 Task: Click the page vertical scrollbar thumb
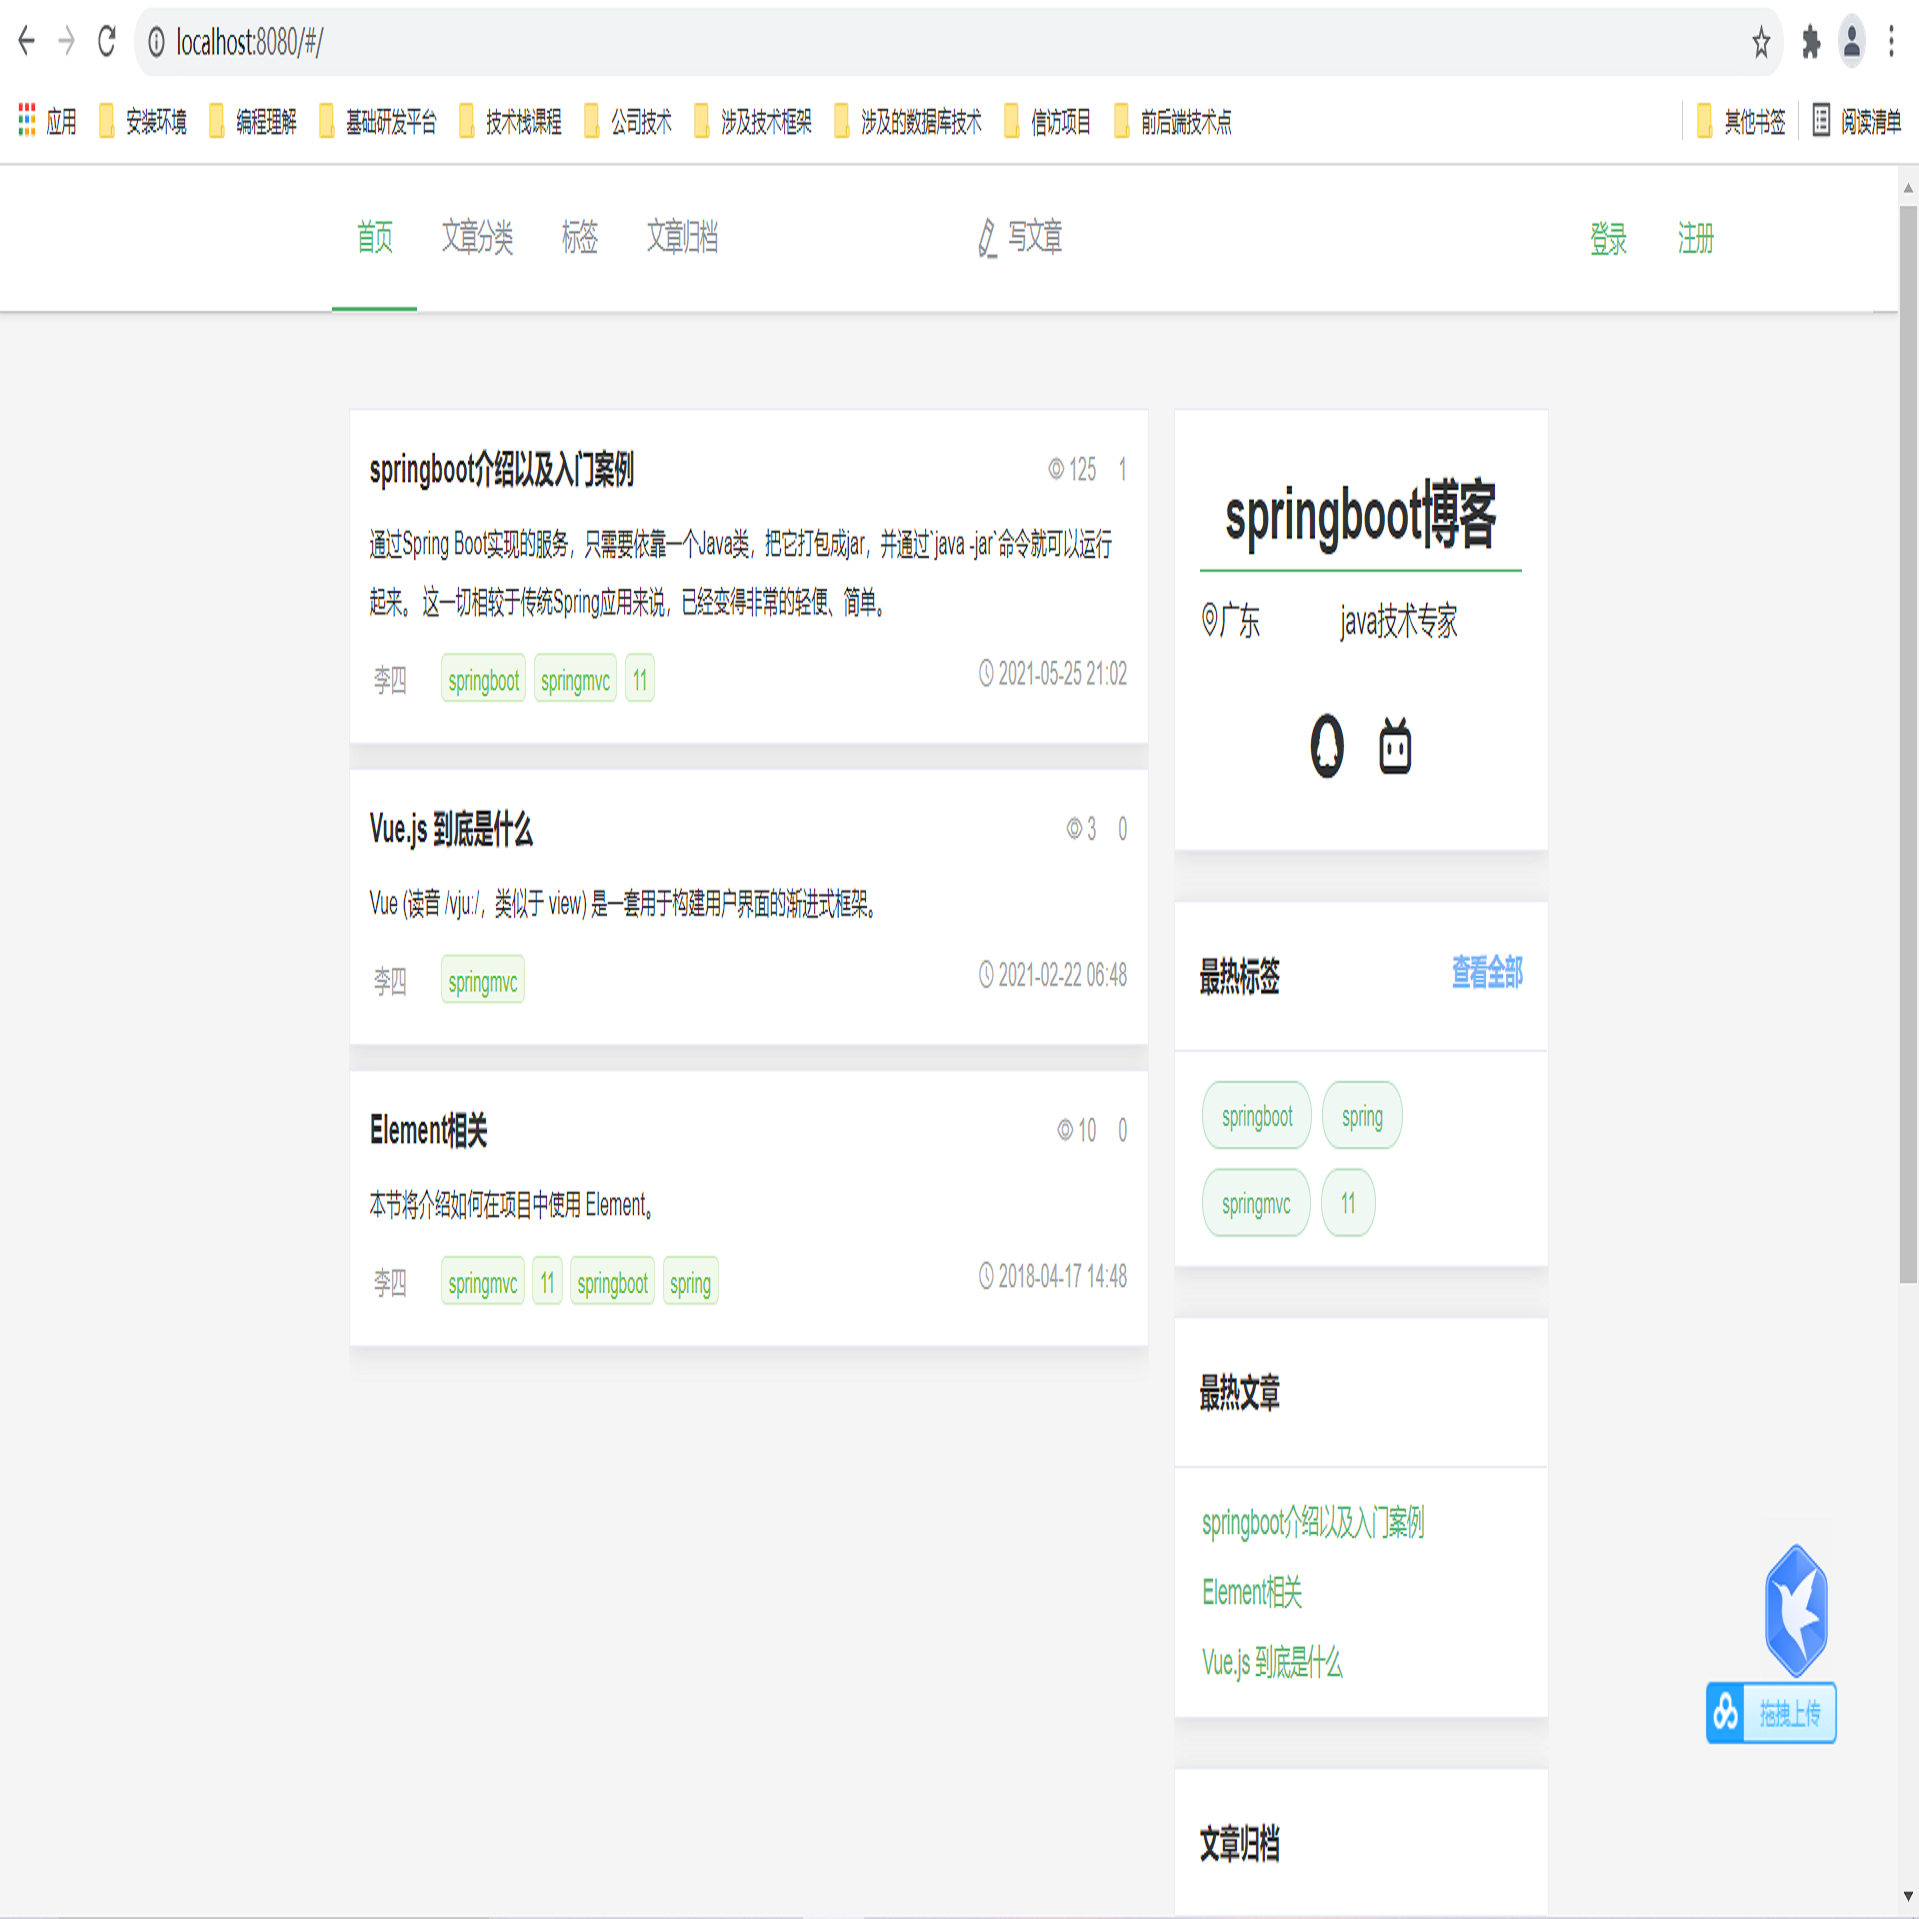pyautogui.click(x=1908, y=744)
